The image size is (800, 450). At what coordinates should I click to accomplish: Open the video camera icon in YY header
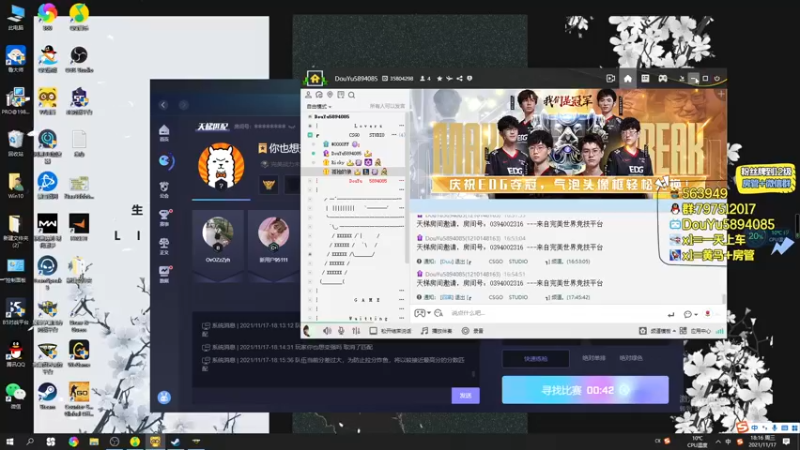click(610, 79)
